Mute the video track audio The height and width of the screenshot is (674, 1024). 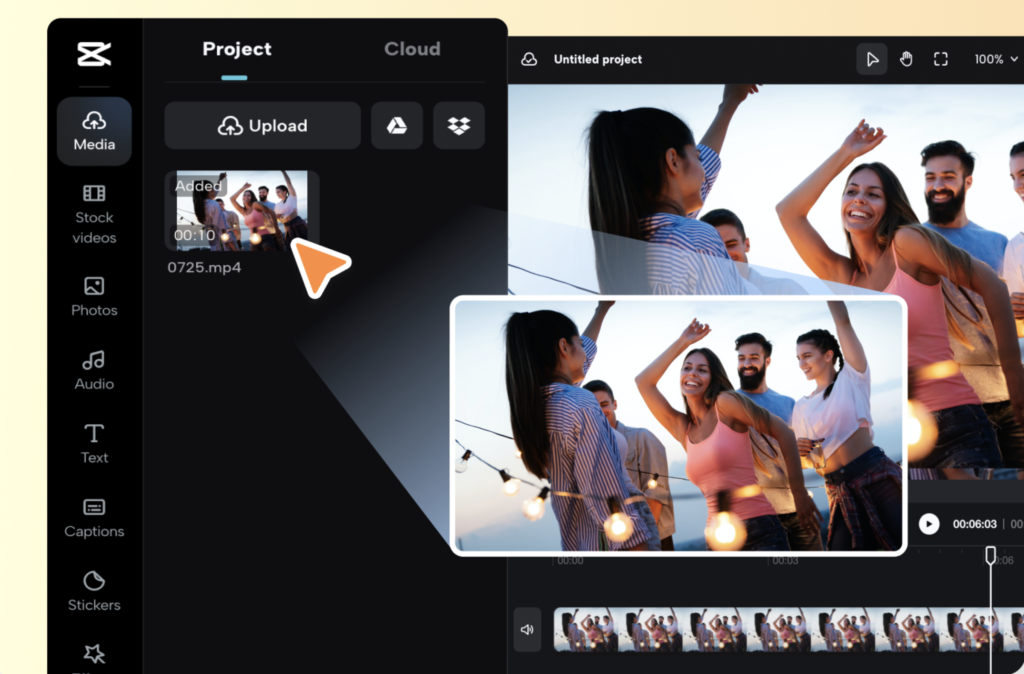(527, 630)
